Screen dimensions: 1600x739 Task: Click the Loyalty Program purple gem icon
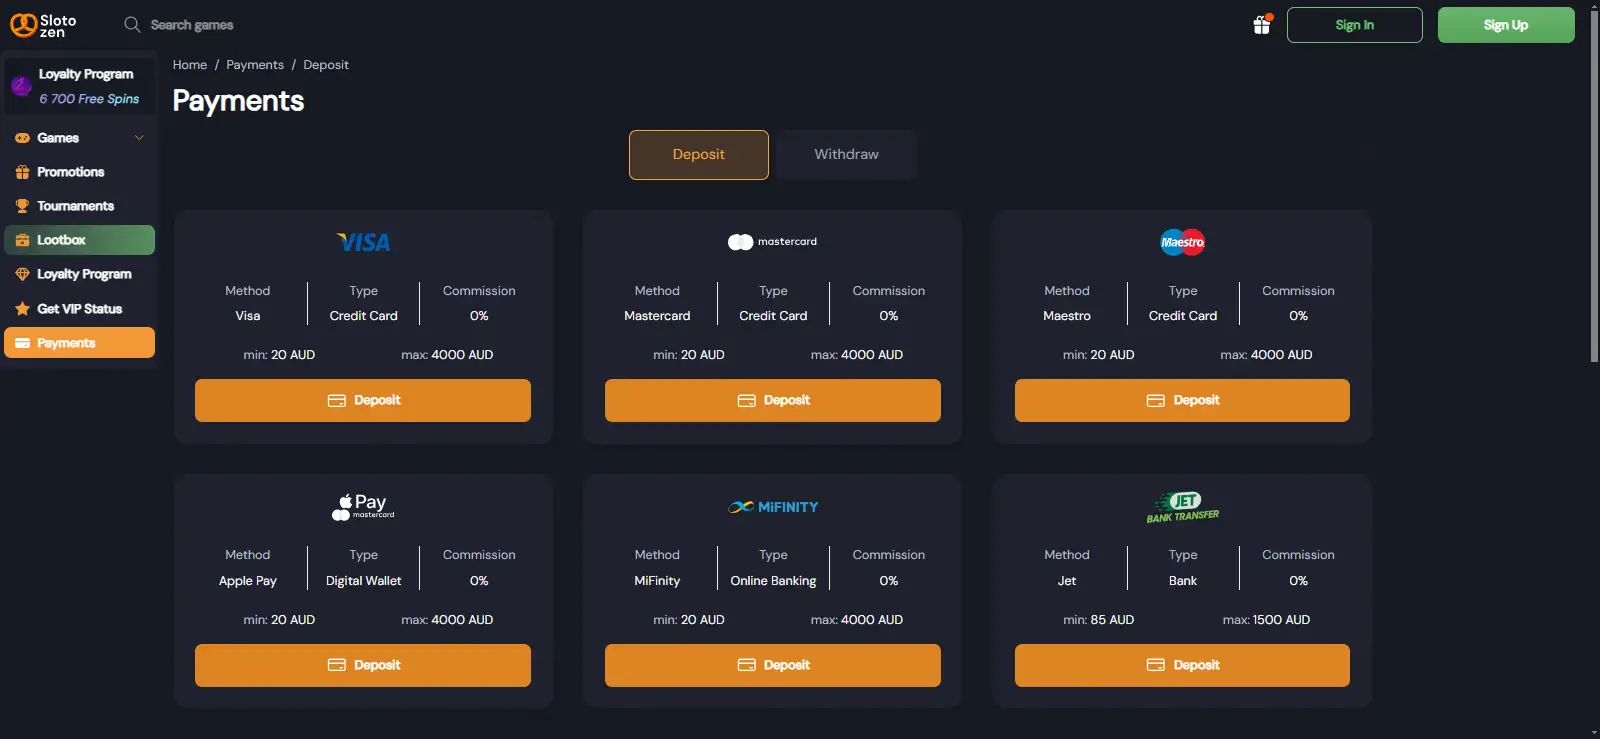[x=21, y=86]
